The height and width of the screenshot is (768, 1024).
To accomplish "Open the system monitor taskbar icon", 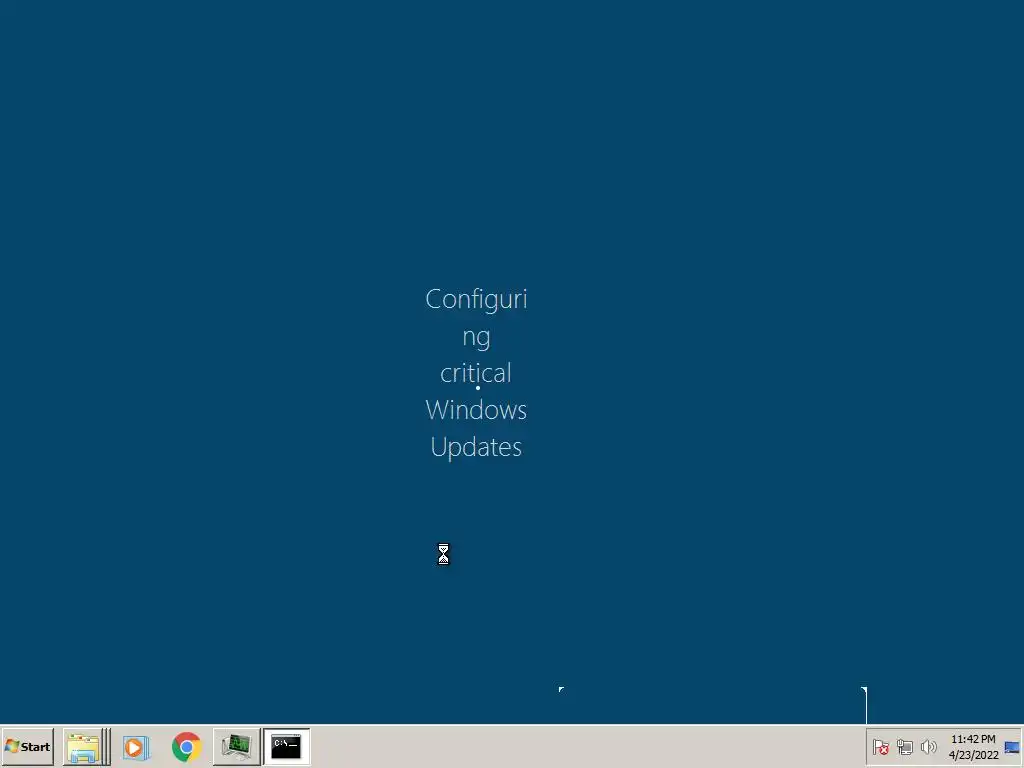I will [236, 746].
